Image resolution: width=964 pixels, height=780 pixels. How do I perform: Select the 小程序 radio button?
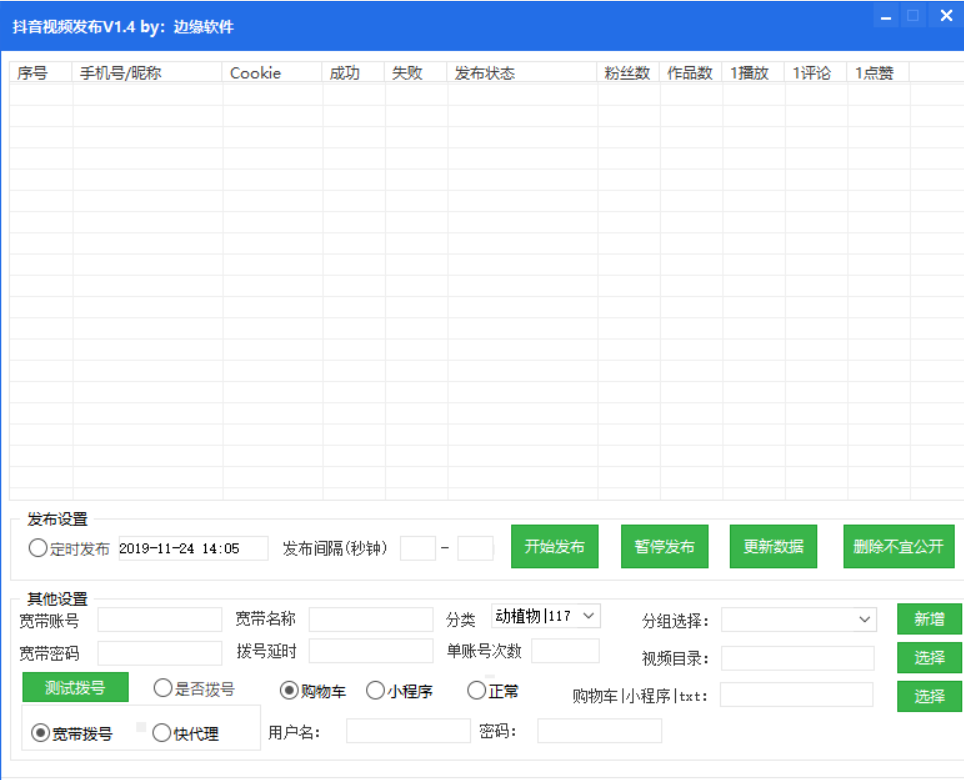tap(375, 690)
